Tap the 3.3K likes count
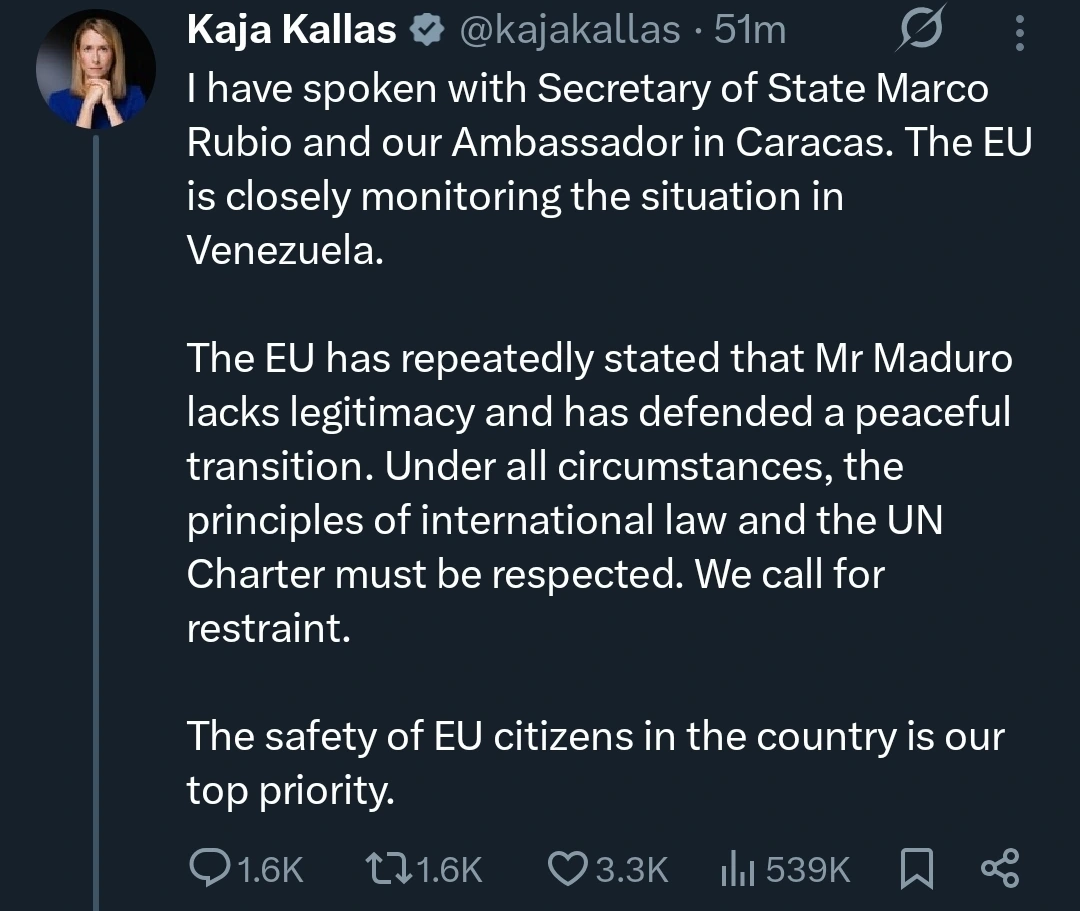The image size is (1080, 911). tap(631, 869)
